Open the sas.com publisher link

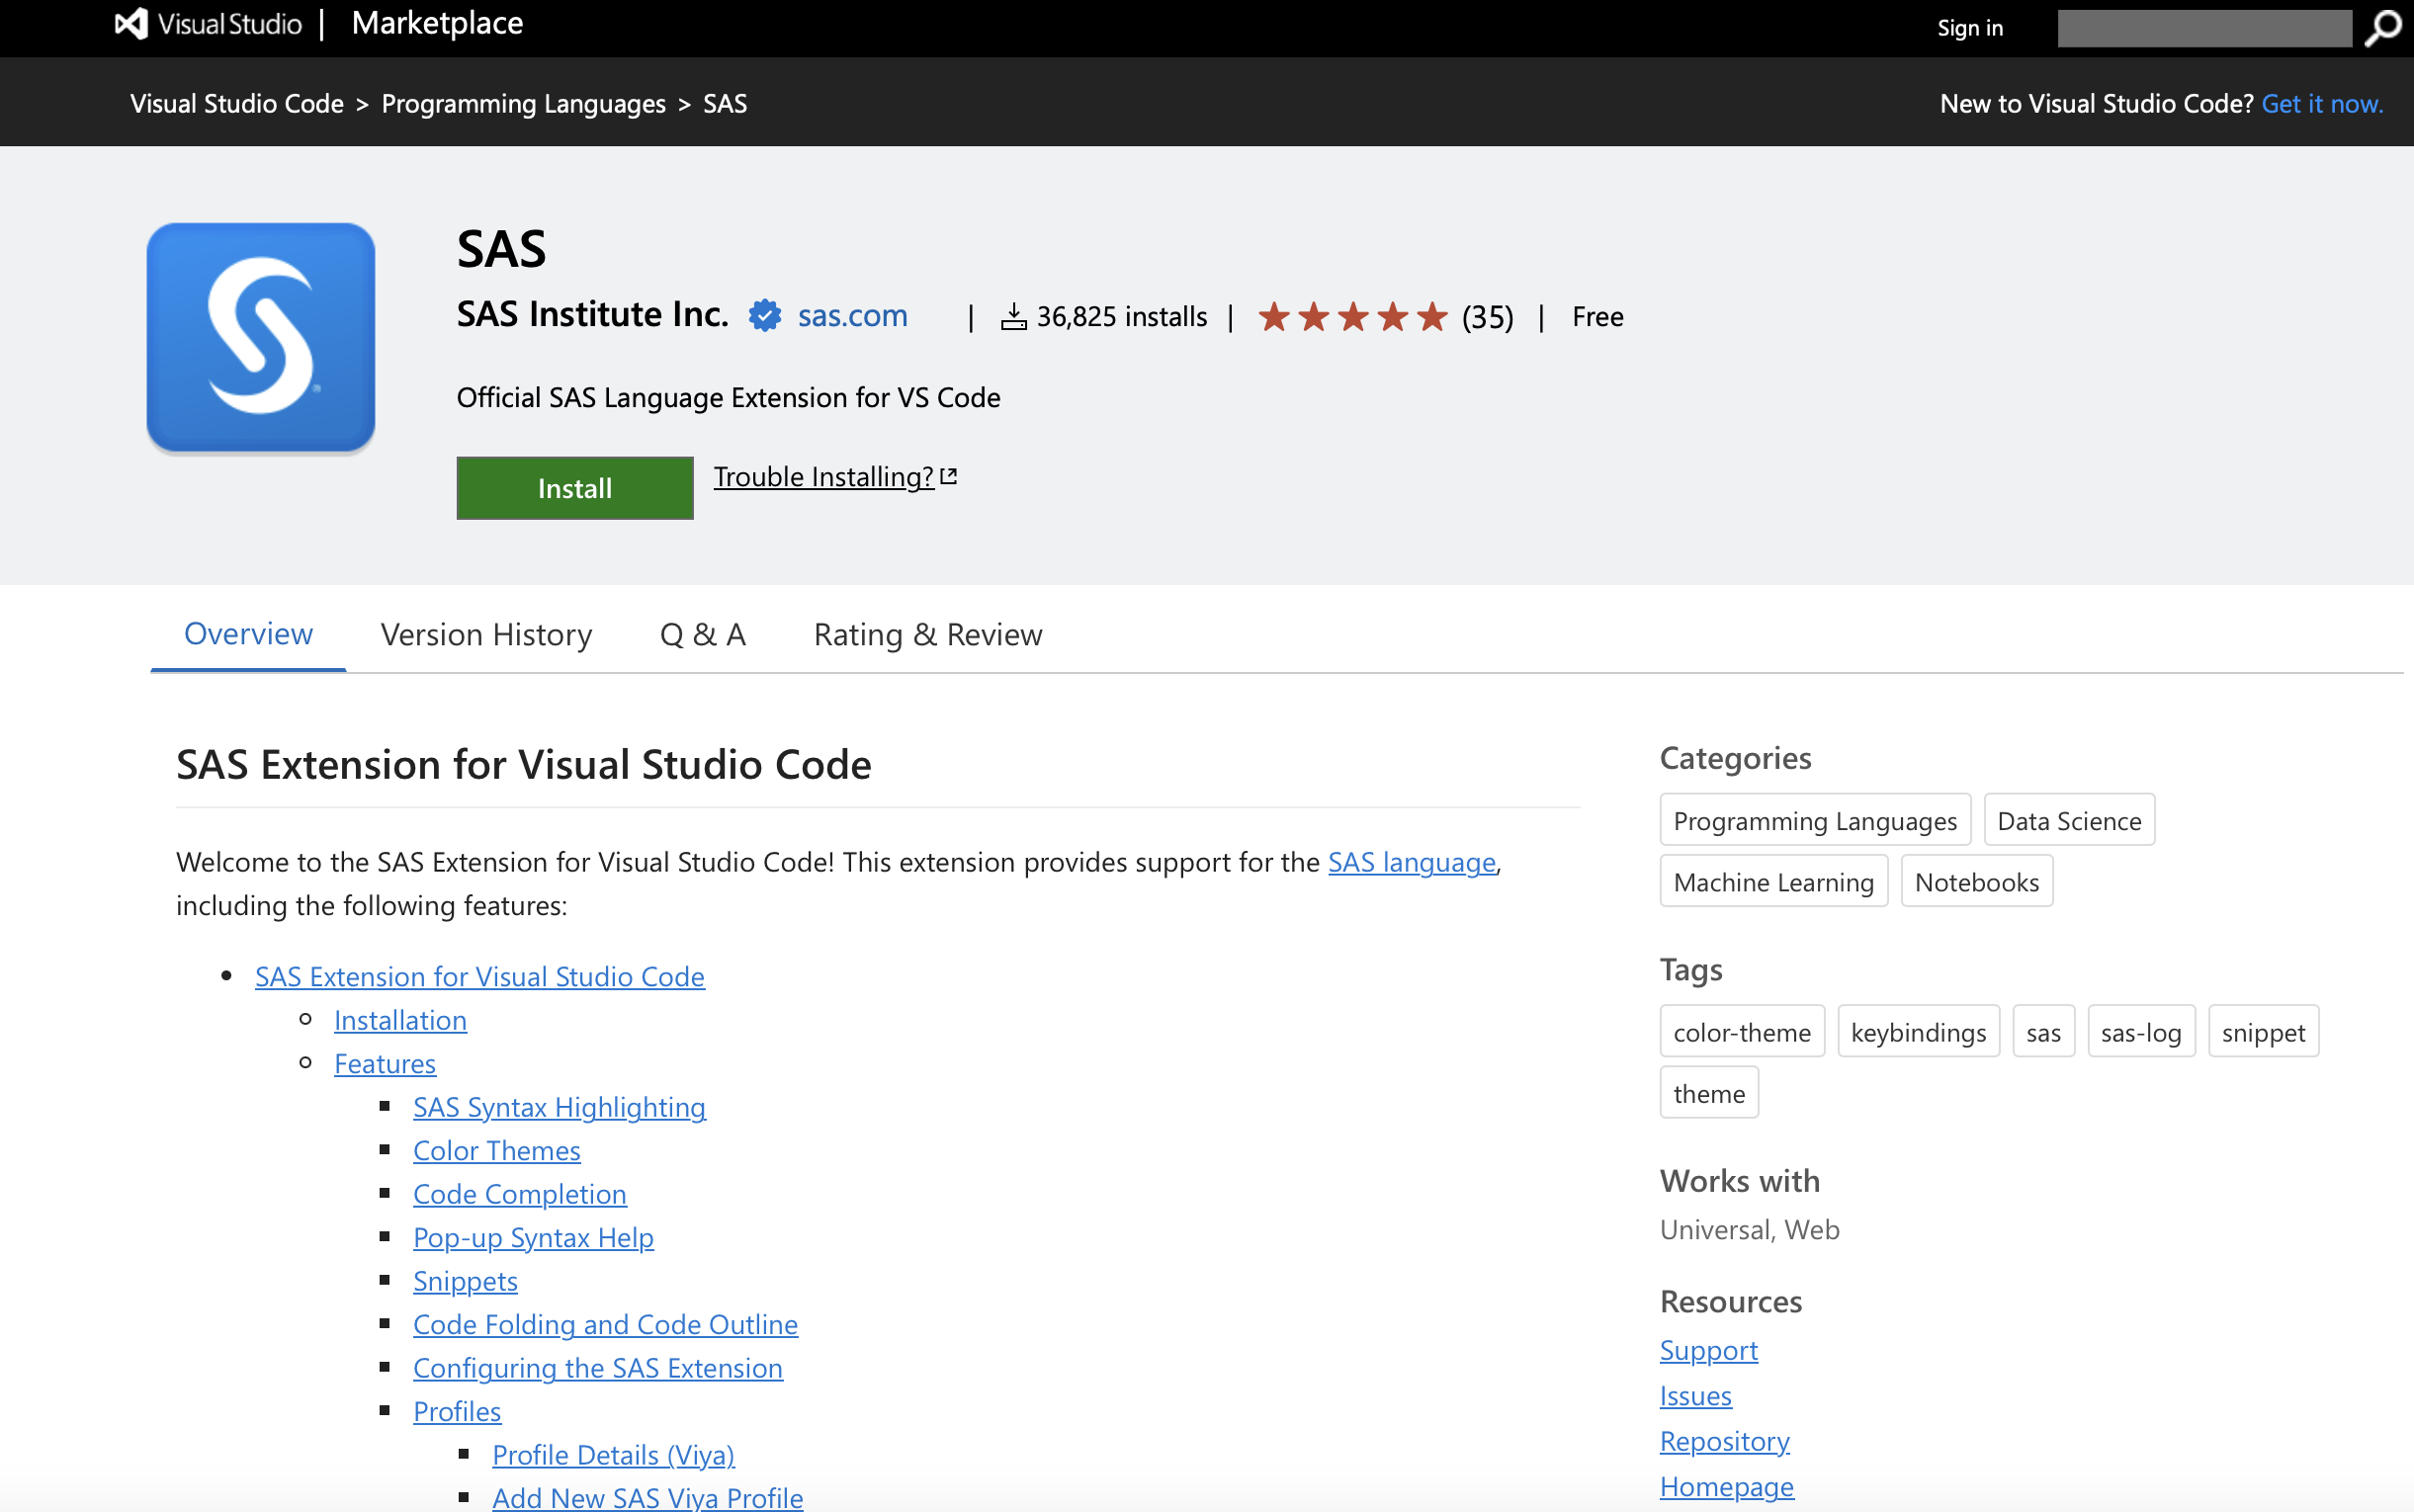tap(852, 316)
